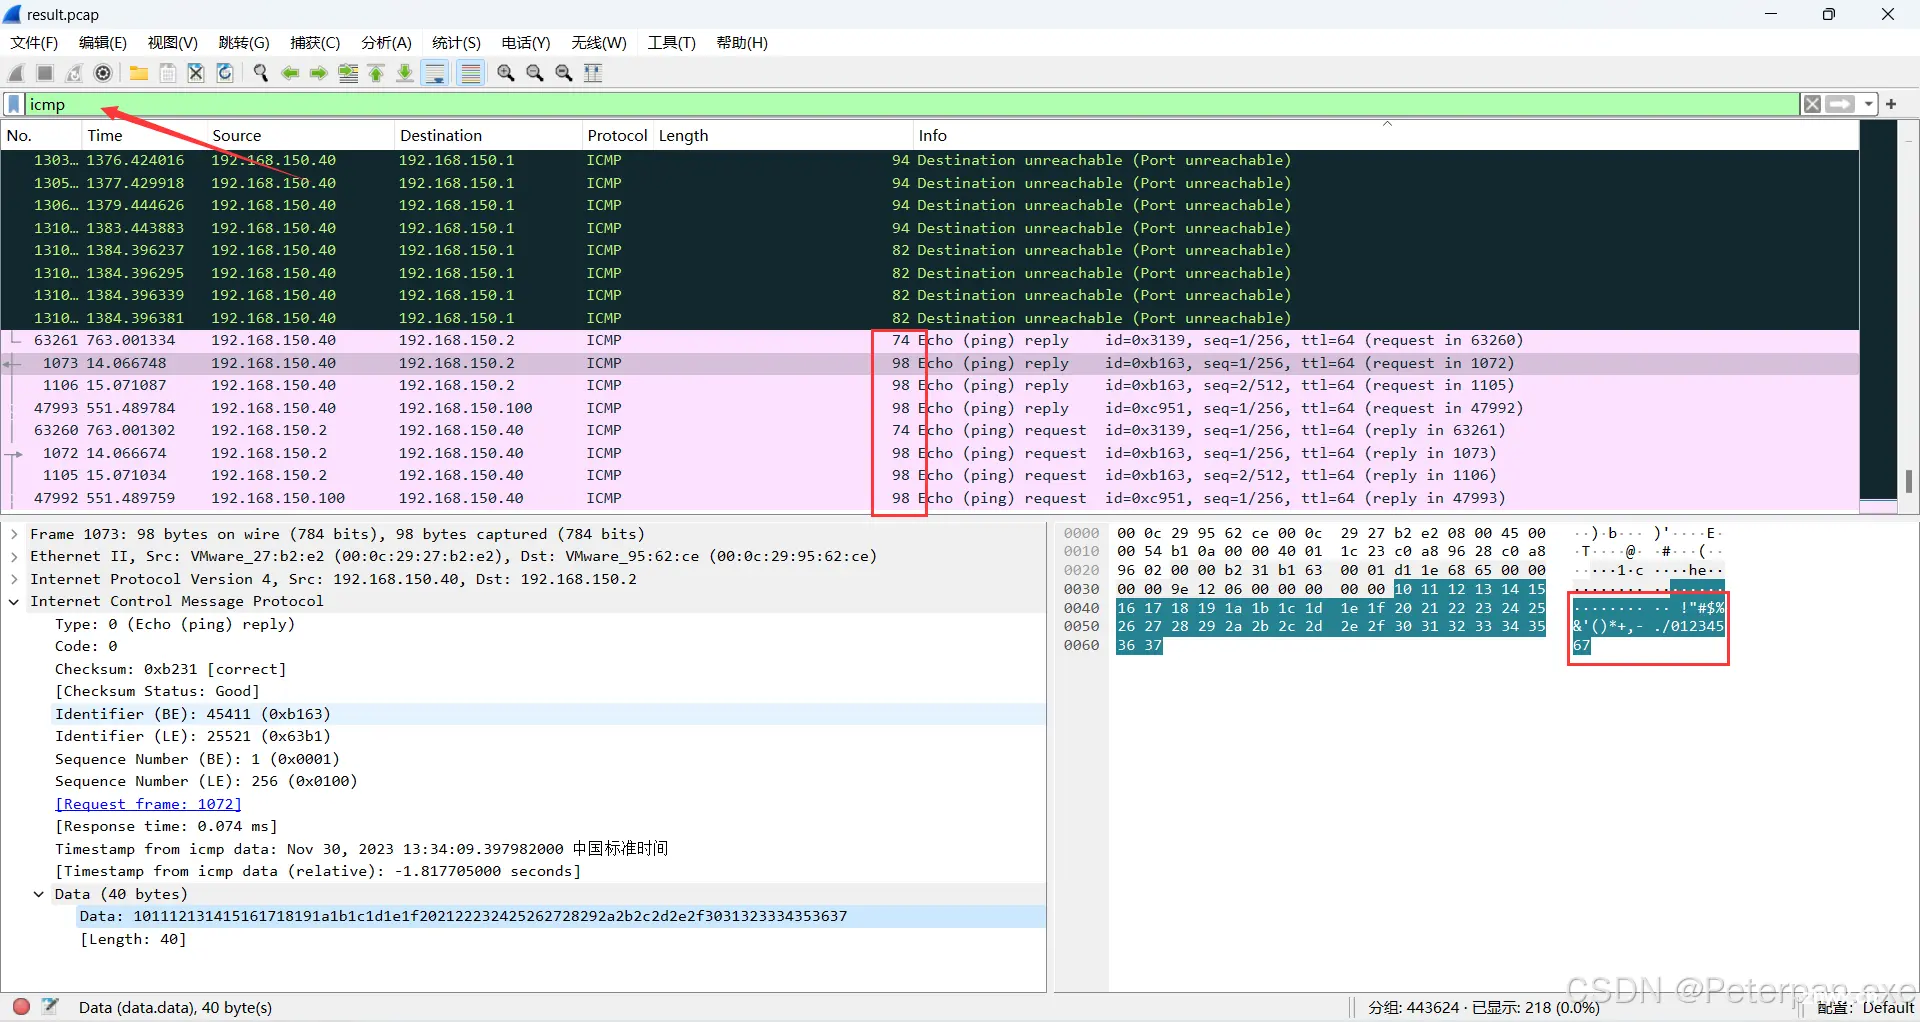Expand the Ethernet II tree row
The image size is (1920, 1022).
(14, 556)
